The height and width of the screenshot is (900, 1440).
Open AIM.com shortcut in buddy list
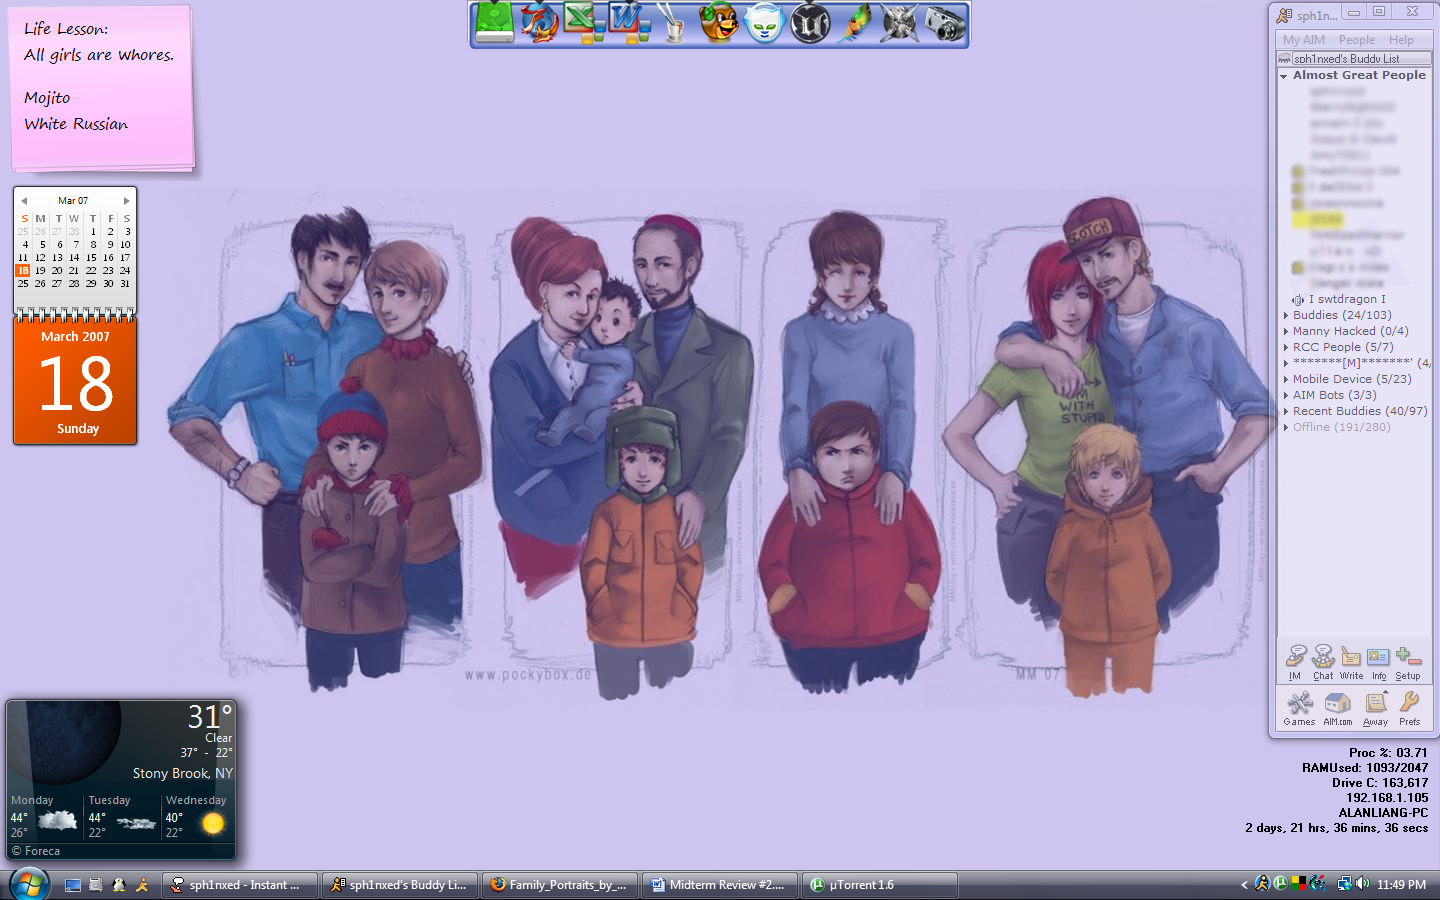pyautogui.click(x=1337, y=708)
